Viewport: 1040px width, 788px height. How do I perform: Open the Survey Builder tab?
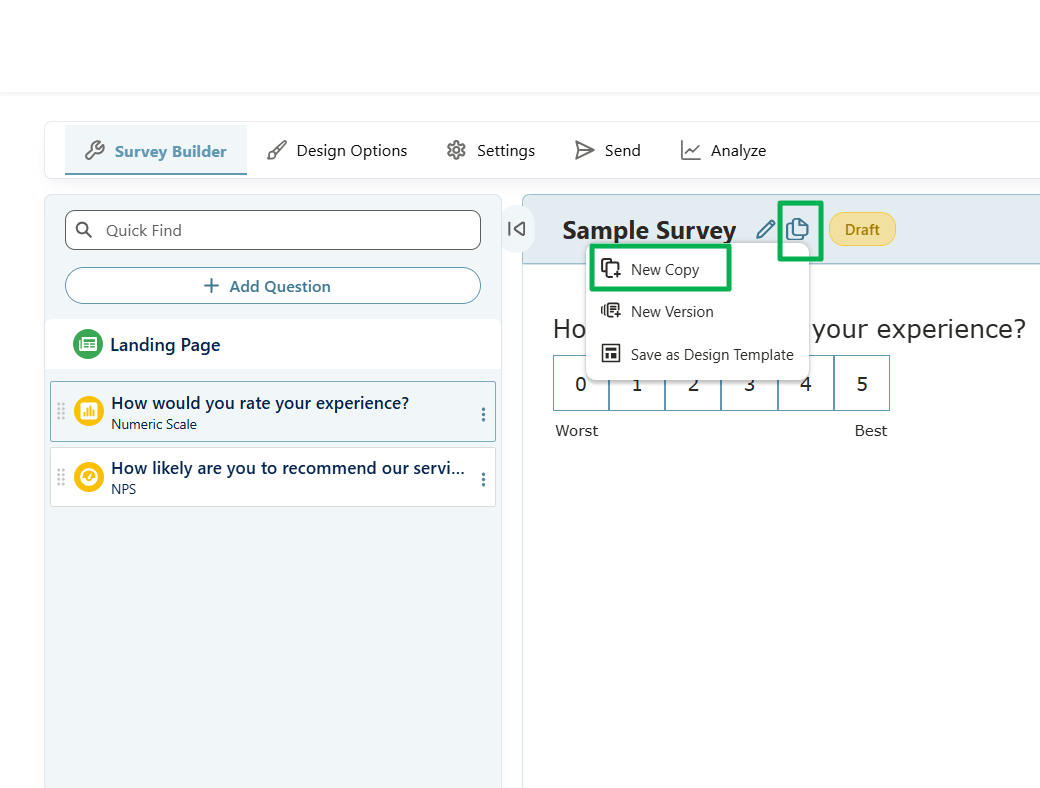click(x=156, y=151)
